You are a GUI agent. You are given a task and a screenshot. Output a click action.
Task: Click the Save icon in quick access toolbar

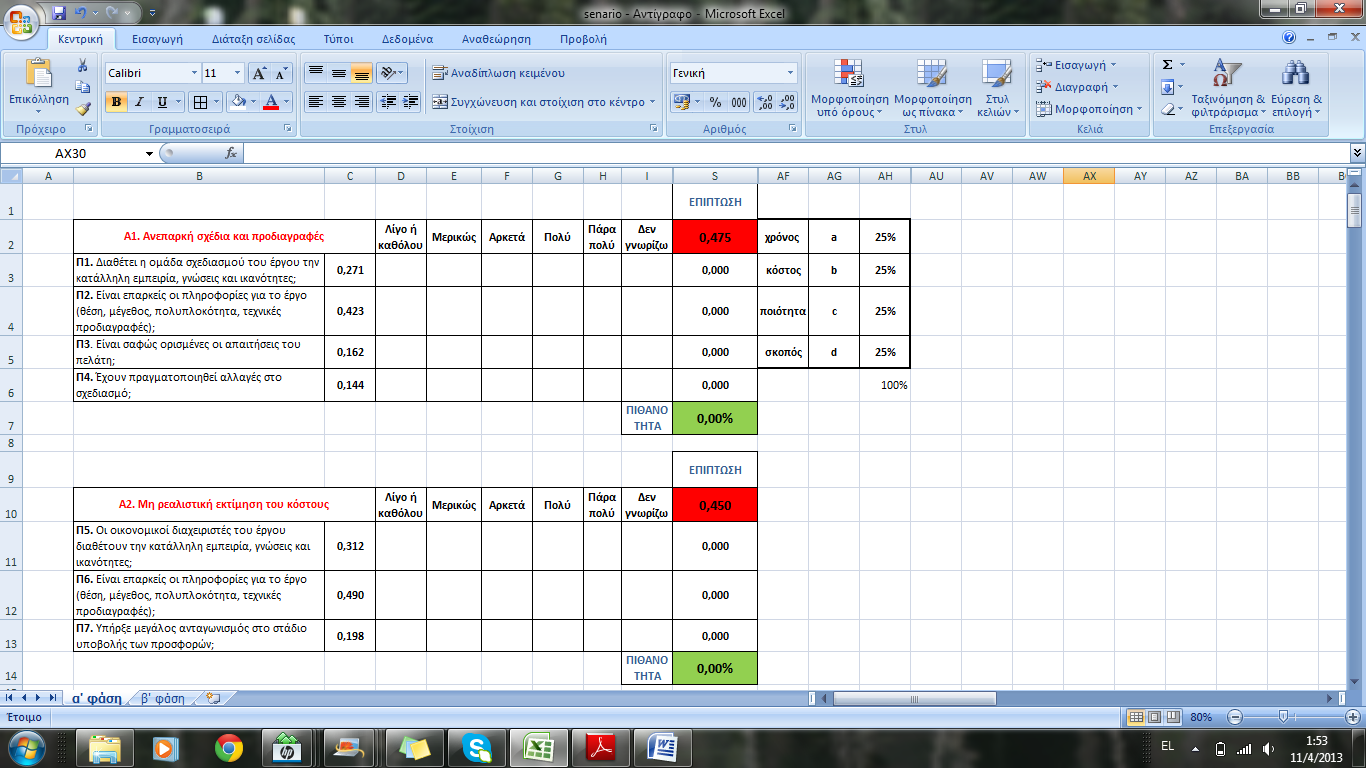[58, 13]
